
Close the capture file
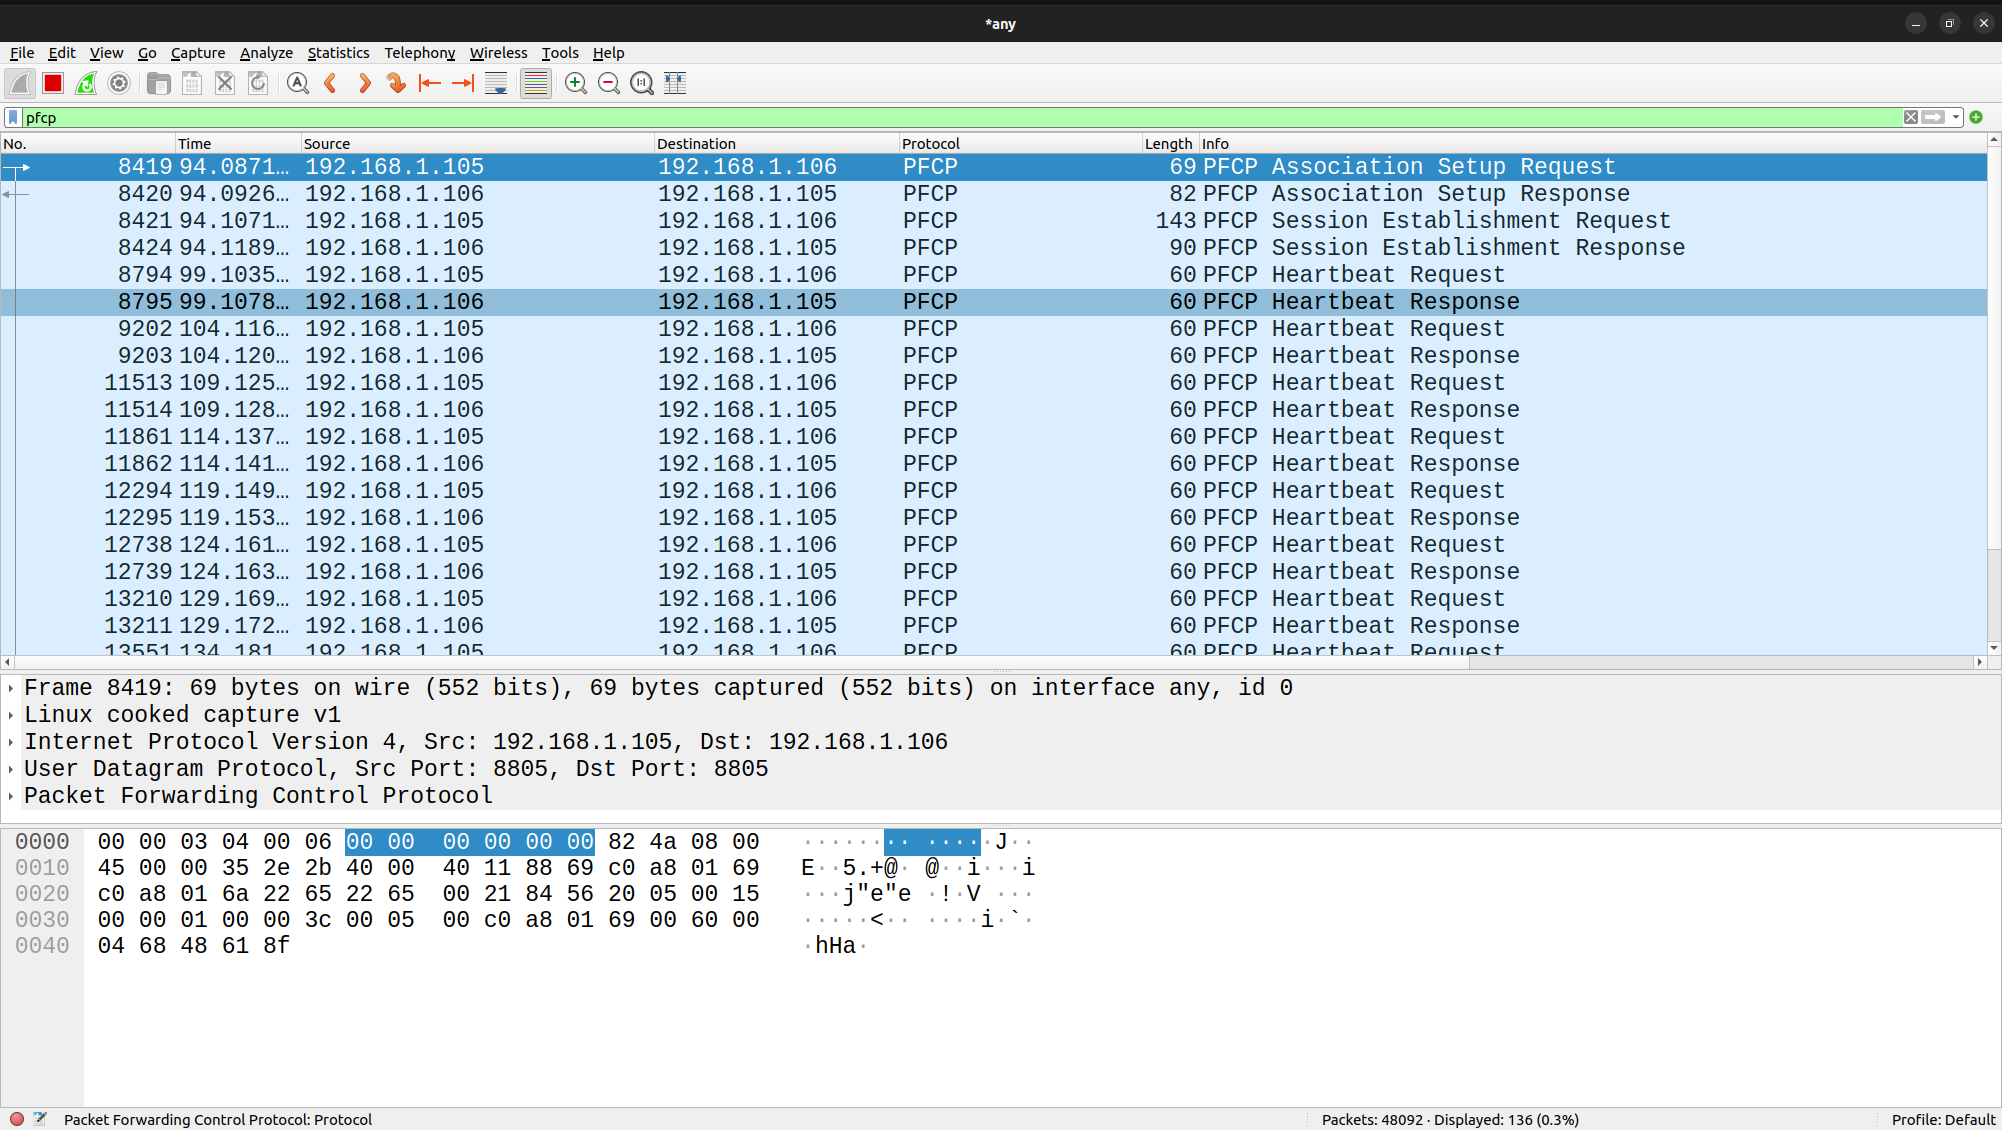click(225, 84)
